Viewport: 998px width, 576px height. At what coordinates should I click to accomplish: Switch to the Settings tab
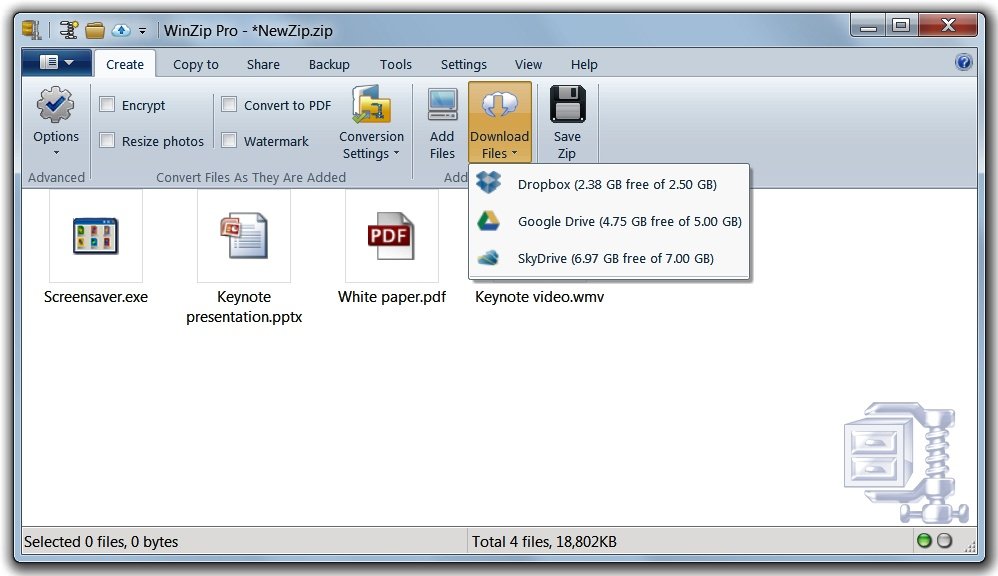point(463,64)
